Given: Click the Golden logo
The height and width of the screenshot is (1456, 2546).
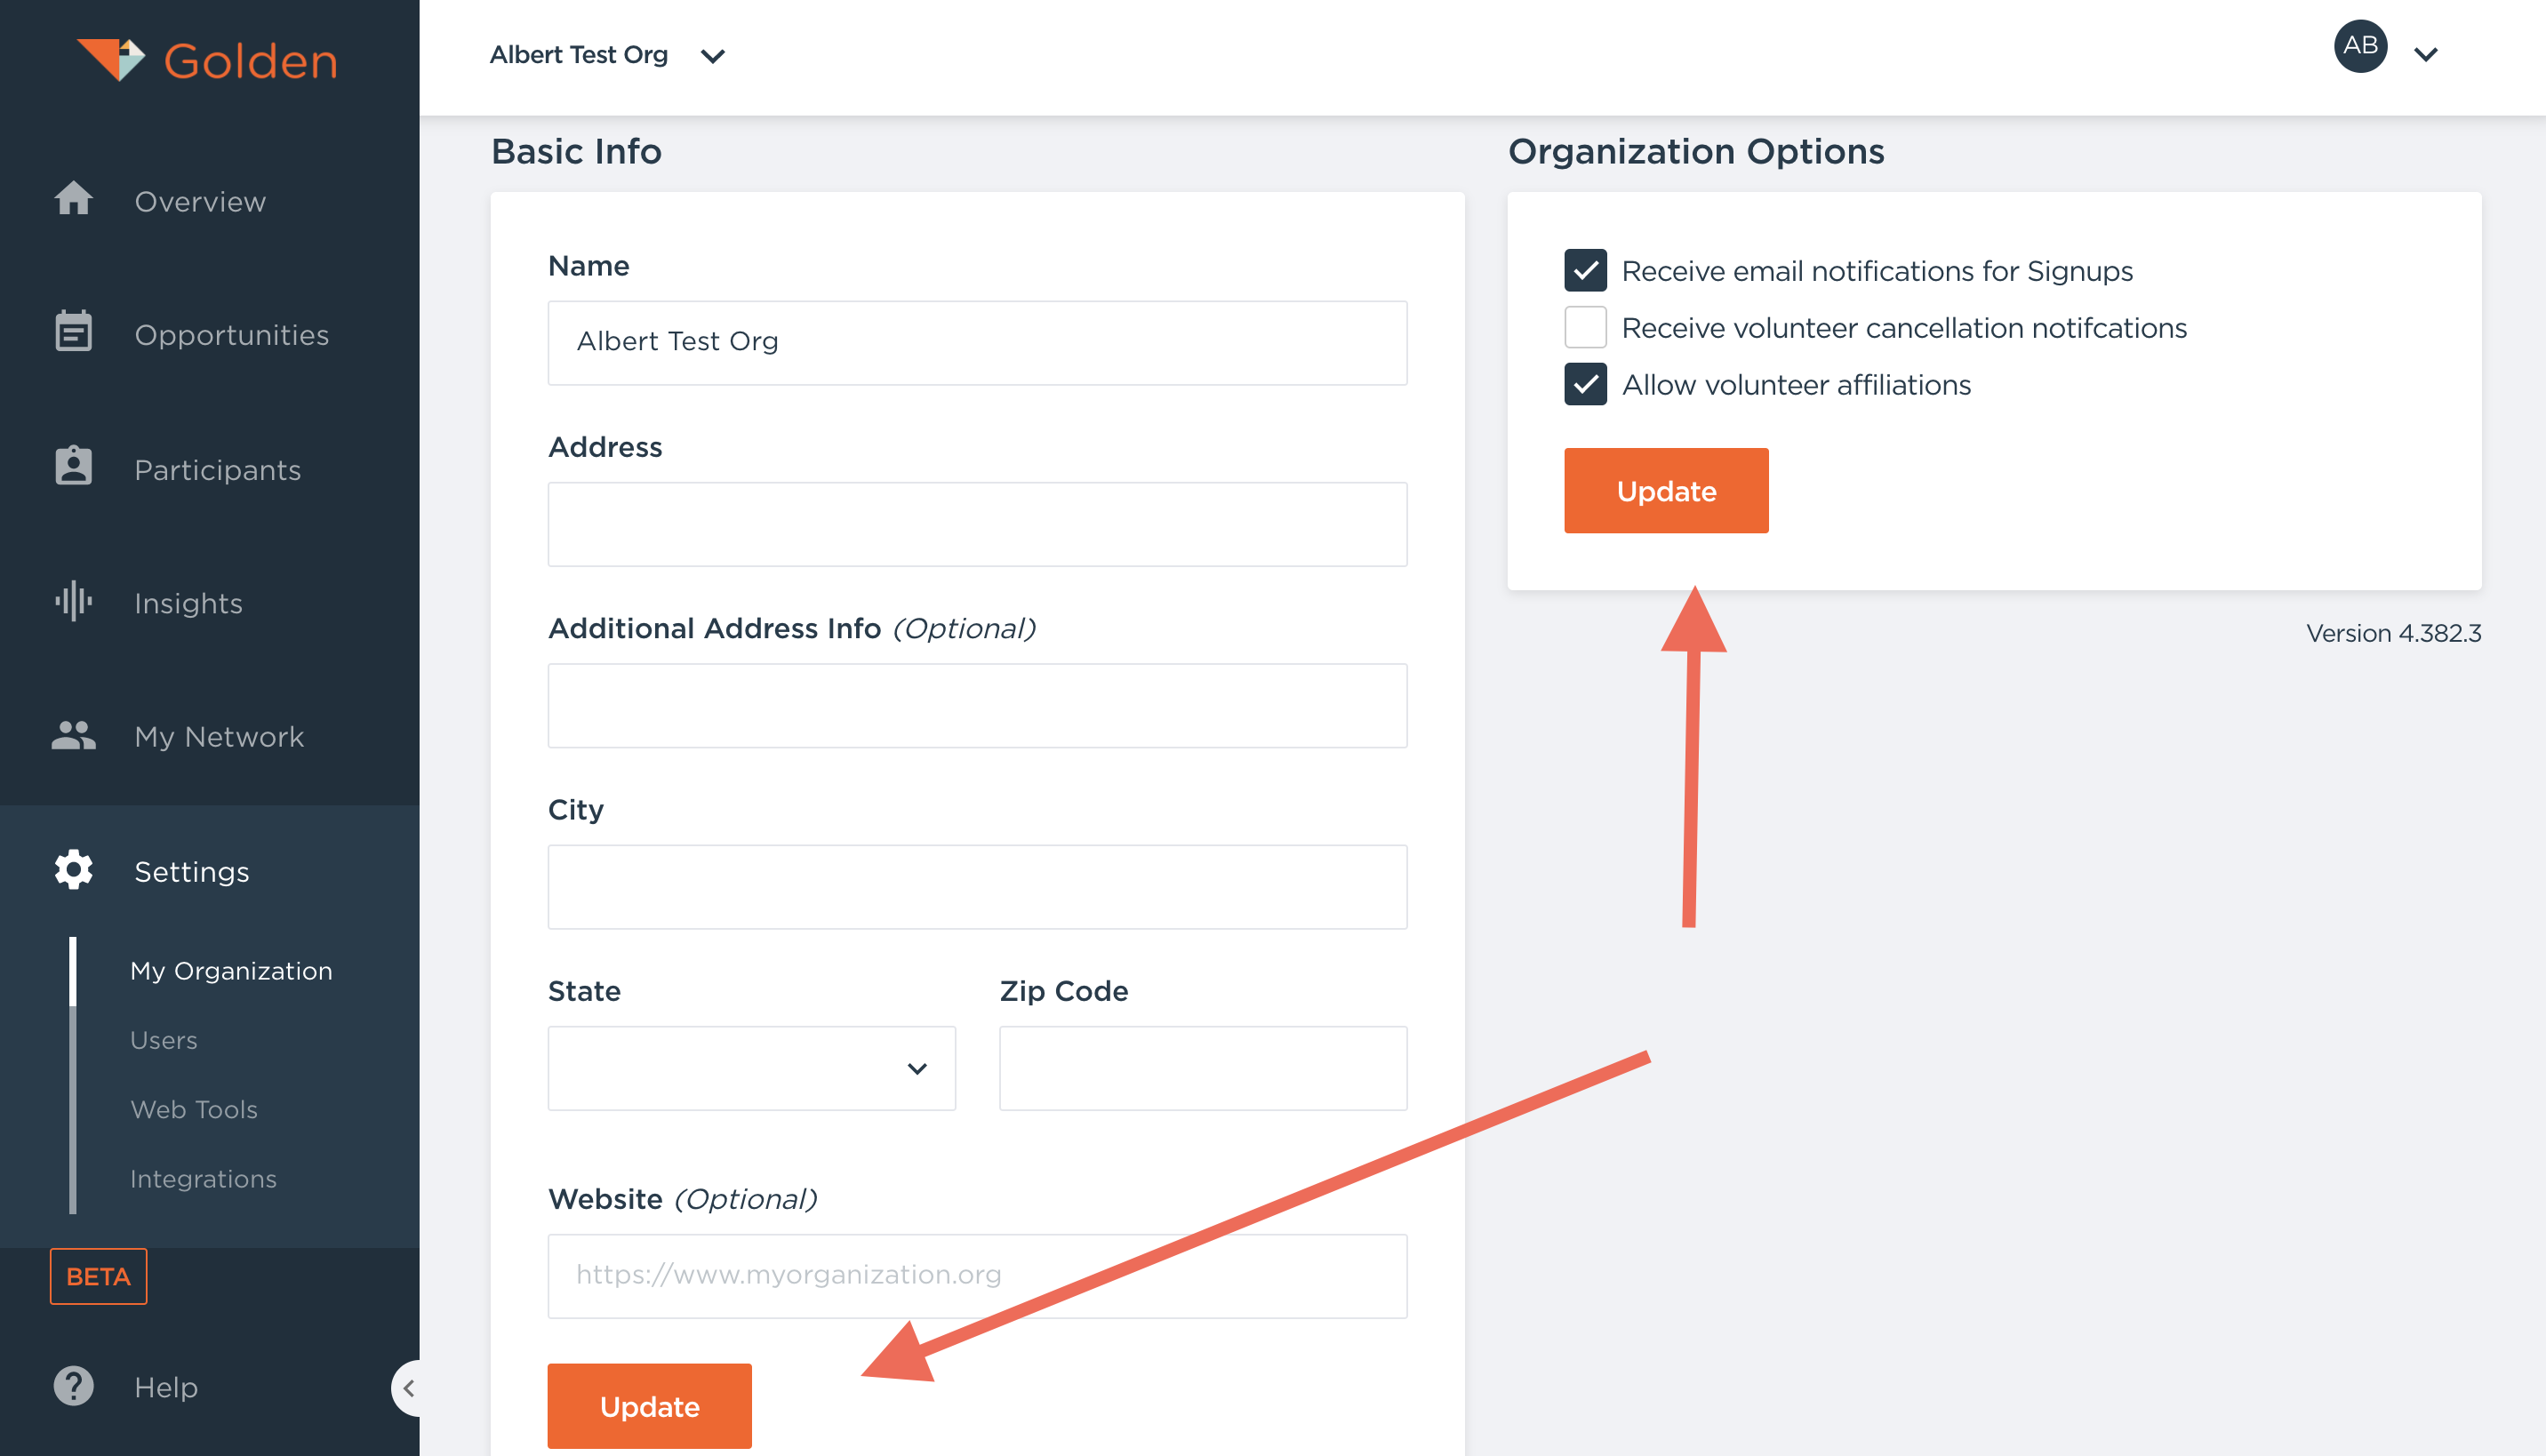Looking at the screenshot, I should point(208,60).
